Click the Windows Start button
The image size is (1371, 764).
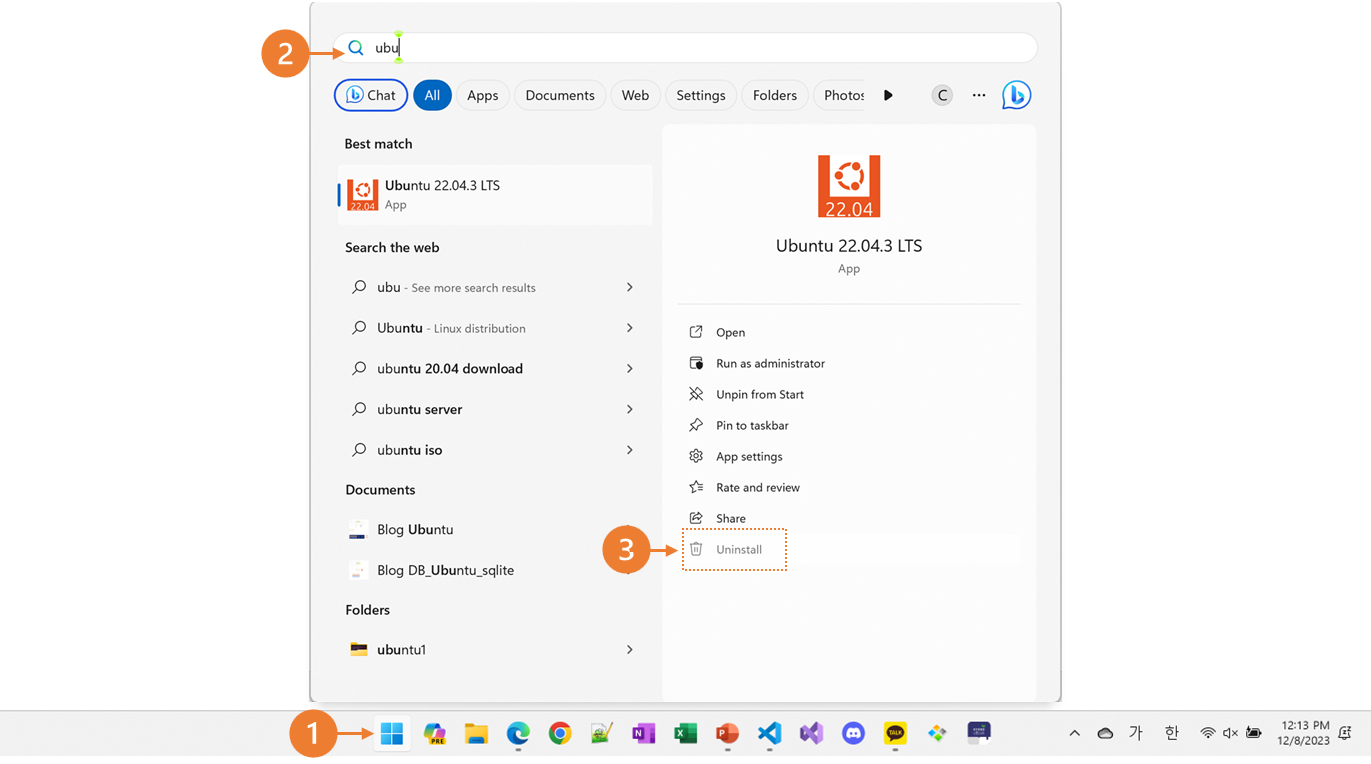392,733
